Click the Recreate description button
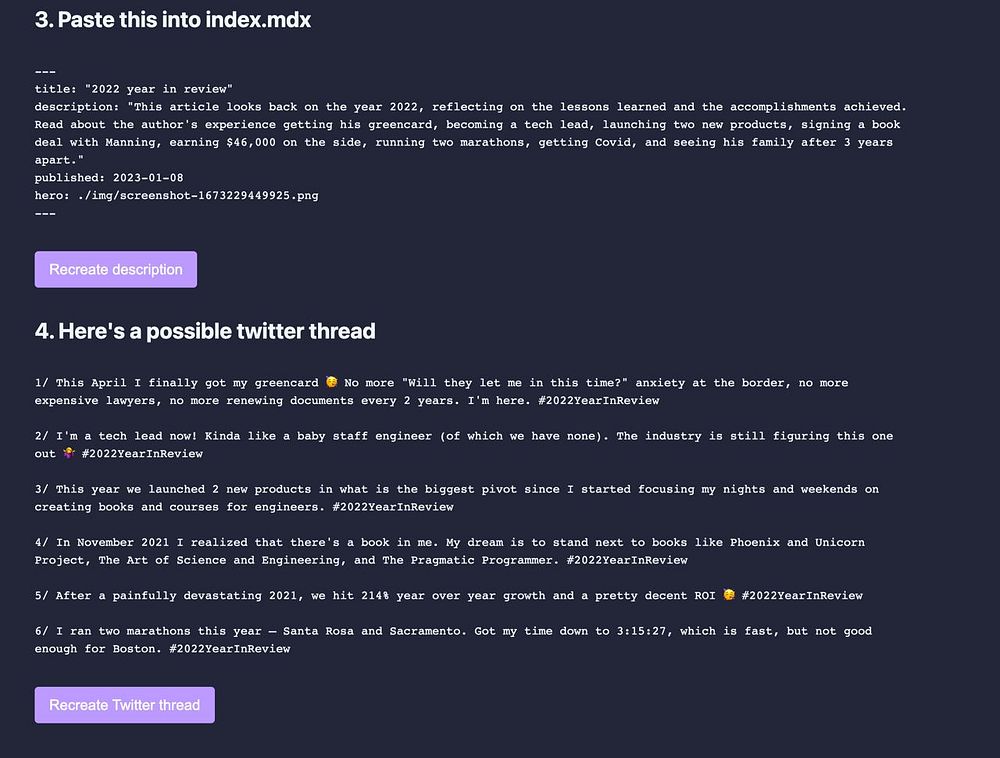Screen dimensions: 1000x758 (x=116, y=269)
